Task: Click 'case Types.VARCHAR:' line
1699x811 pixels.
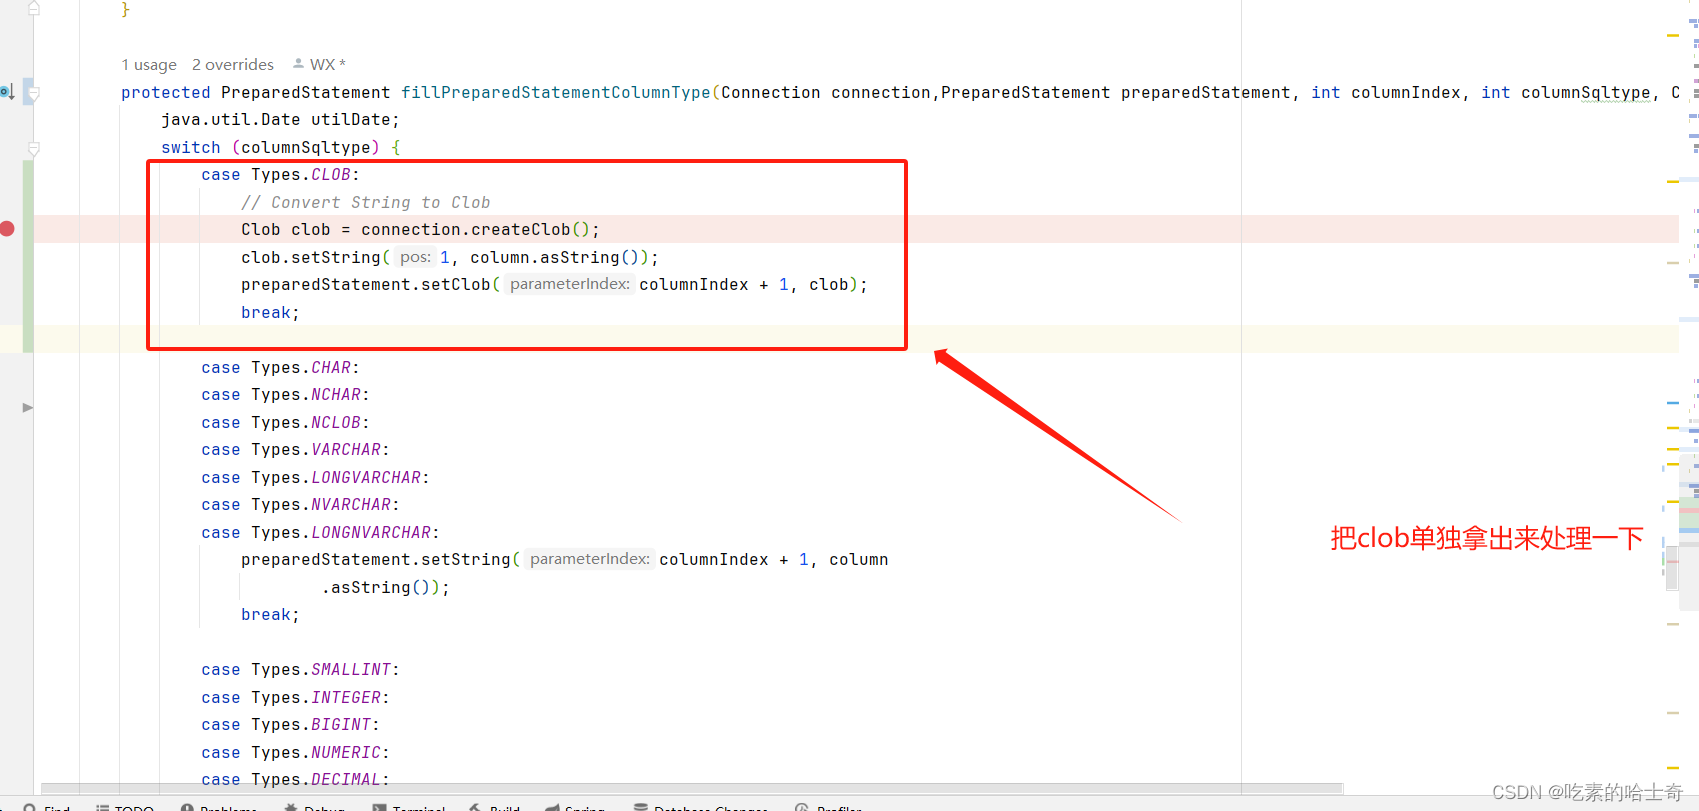Action: (x=295, y=450)
